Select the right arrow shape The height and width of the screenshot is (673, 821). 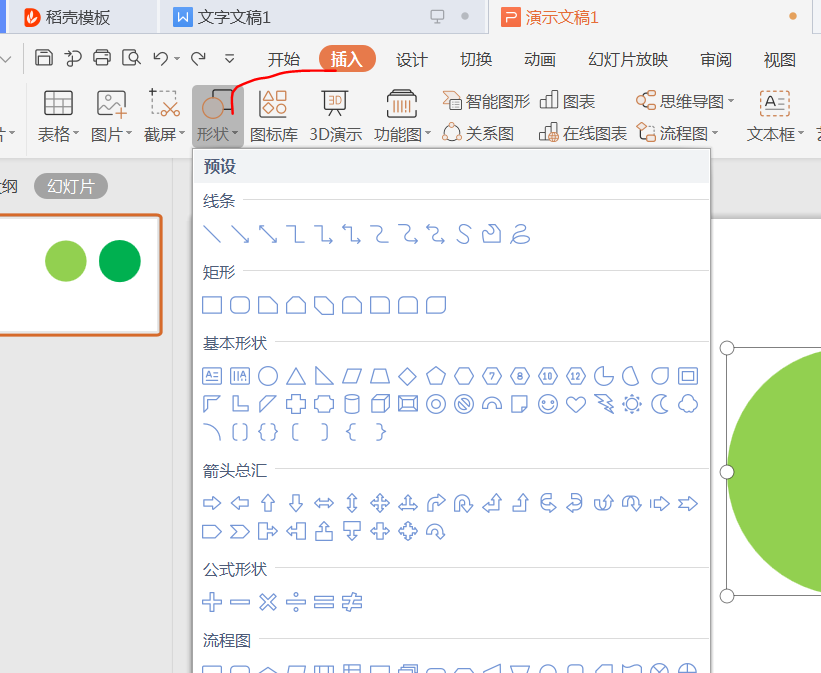tap(212, 503)
